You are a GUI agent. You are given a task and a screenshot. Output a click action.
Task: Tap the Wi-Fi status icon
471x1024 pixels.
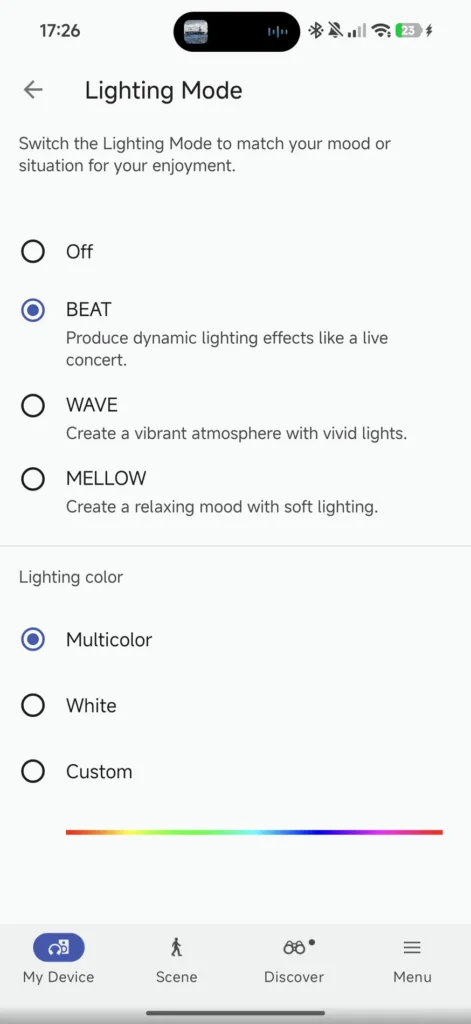point(380,30)
